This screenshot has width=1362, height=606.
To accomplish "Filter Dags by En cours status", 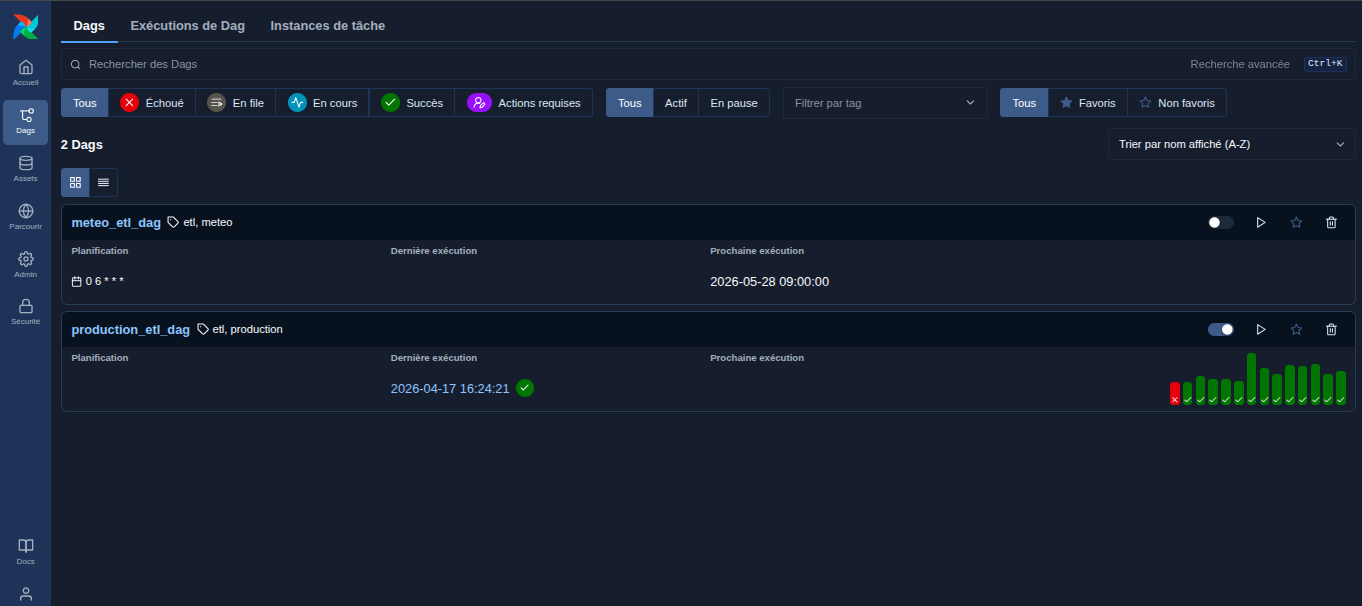I will point(323,103).
